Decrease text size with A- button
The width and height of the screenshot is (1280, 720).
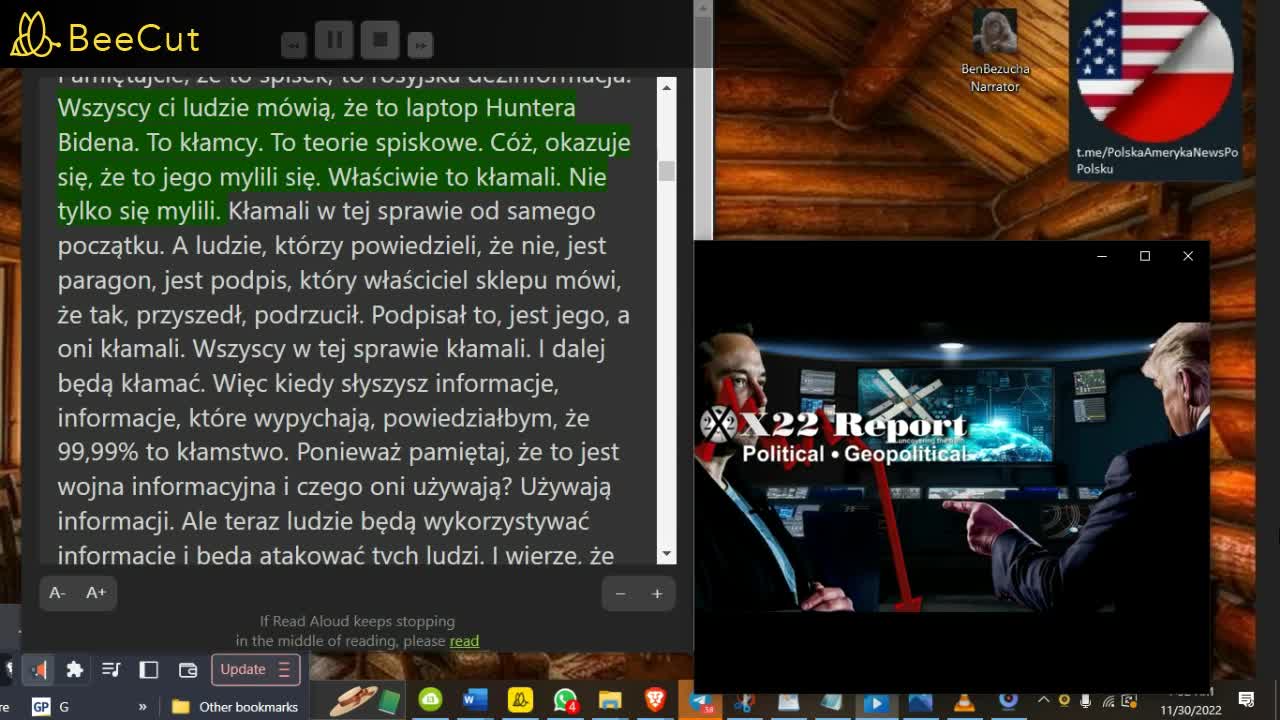tap(58, 593)
